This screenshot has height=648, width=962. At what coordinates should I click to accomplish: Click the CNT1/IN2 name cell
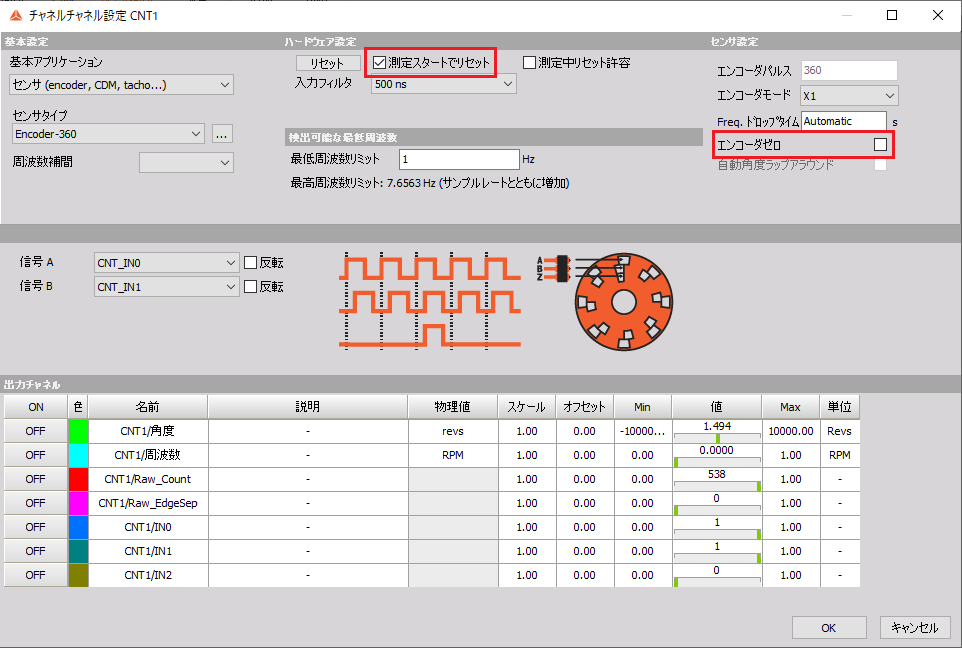tap(148, 575)
